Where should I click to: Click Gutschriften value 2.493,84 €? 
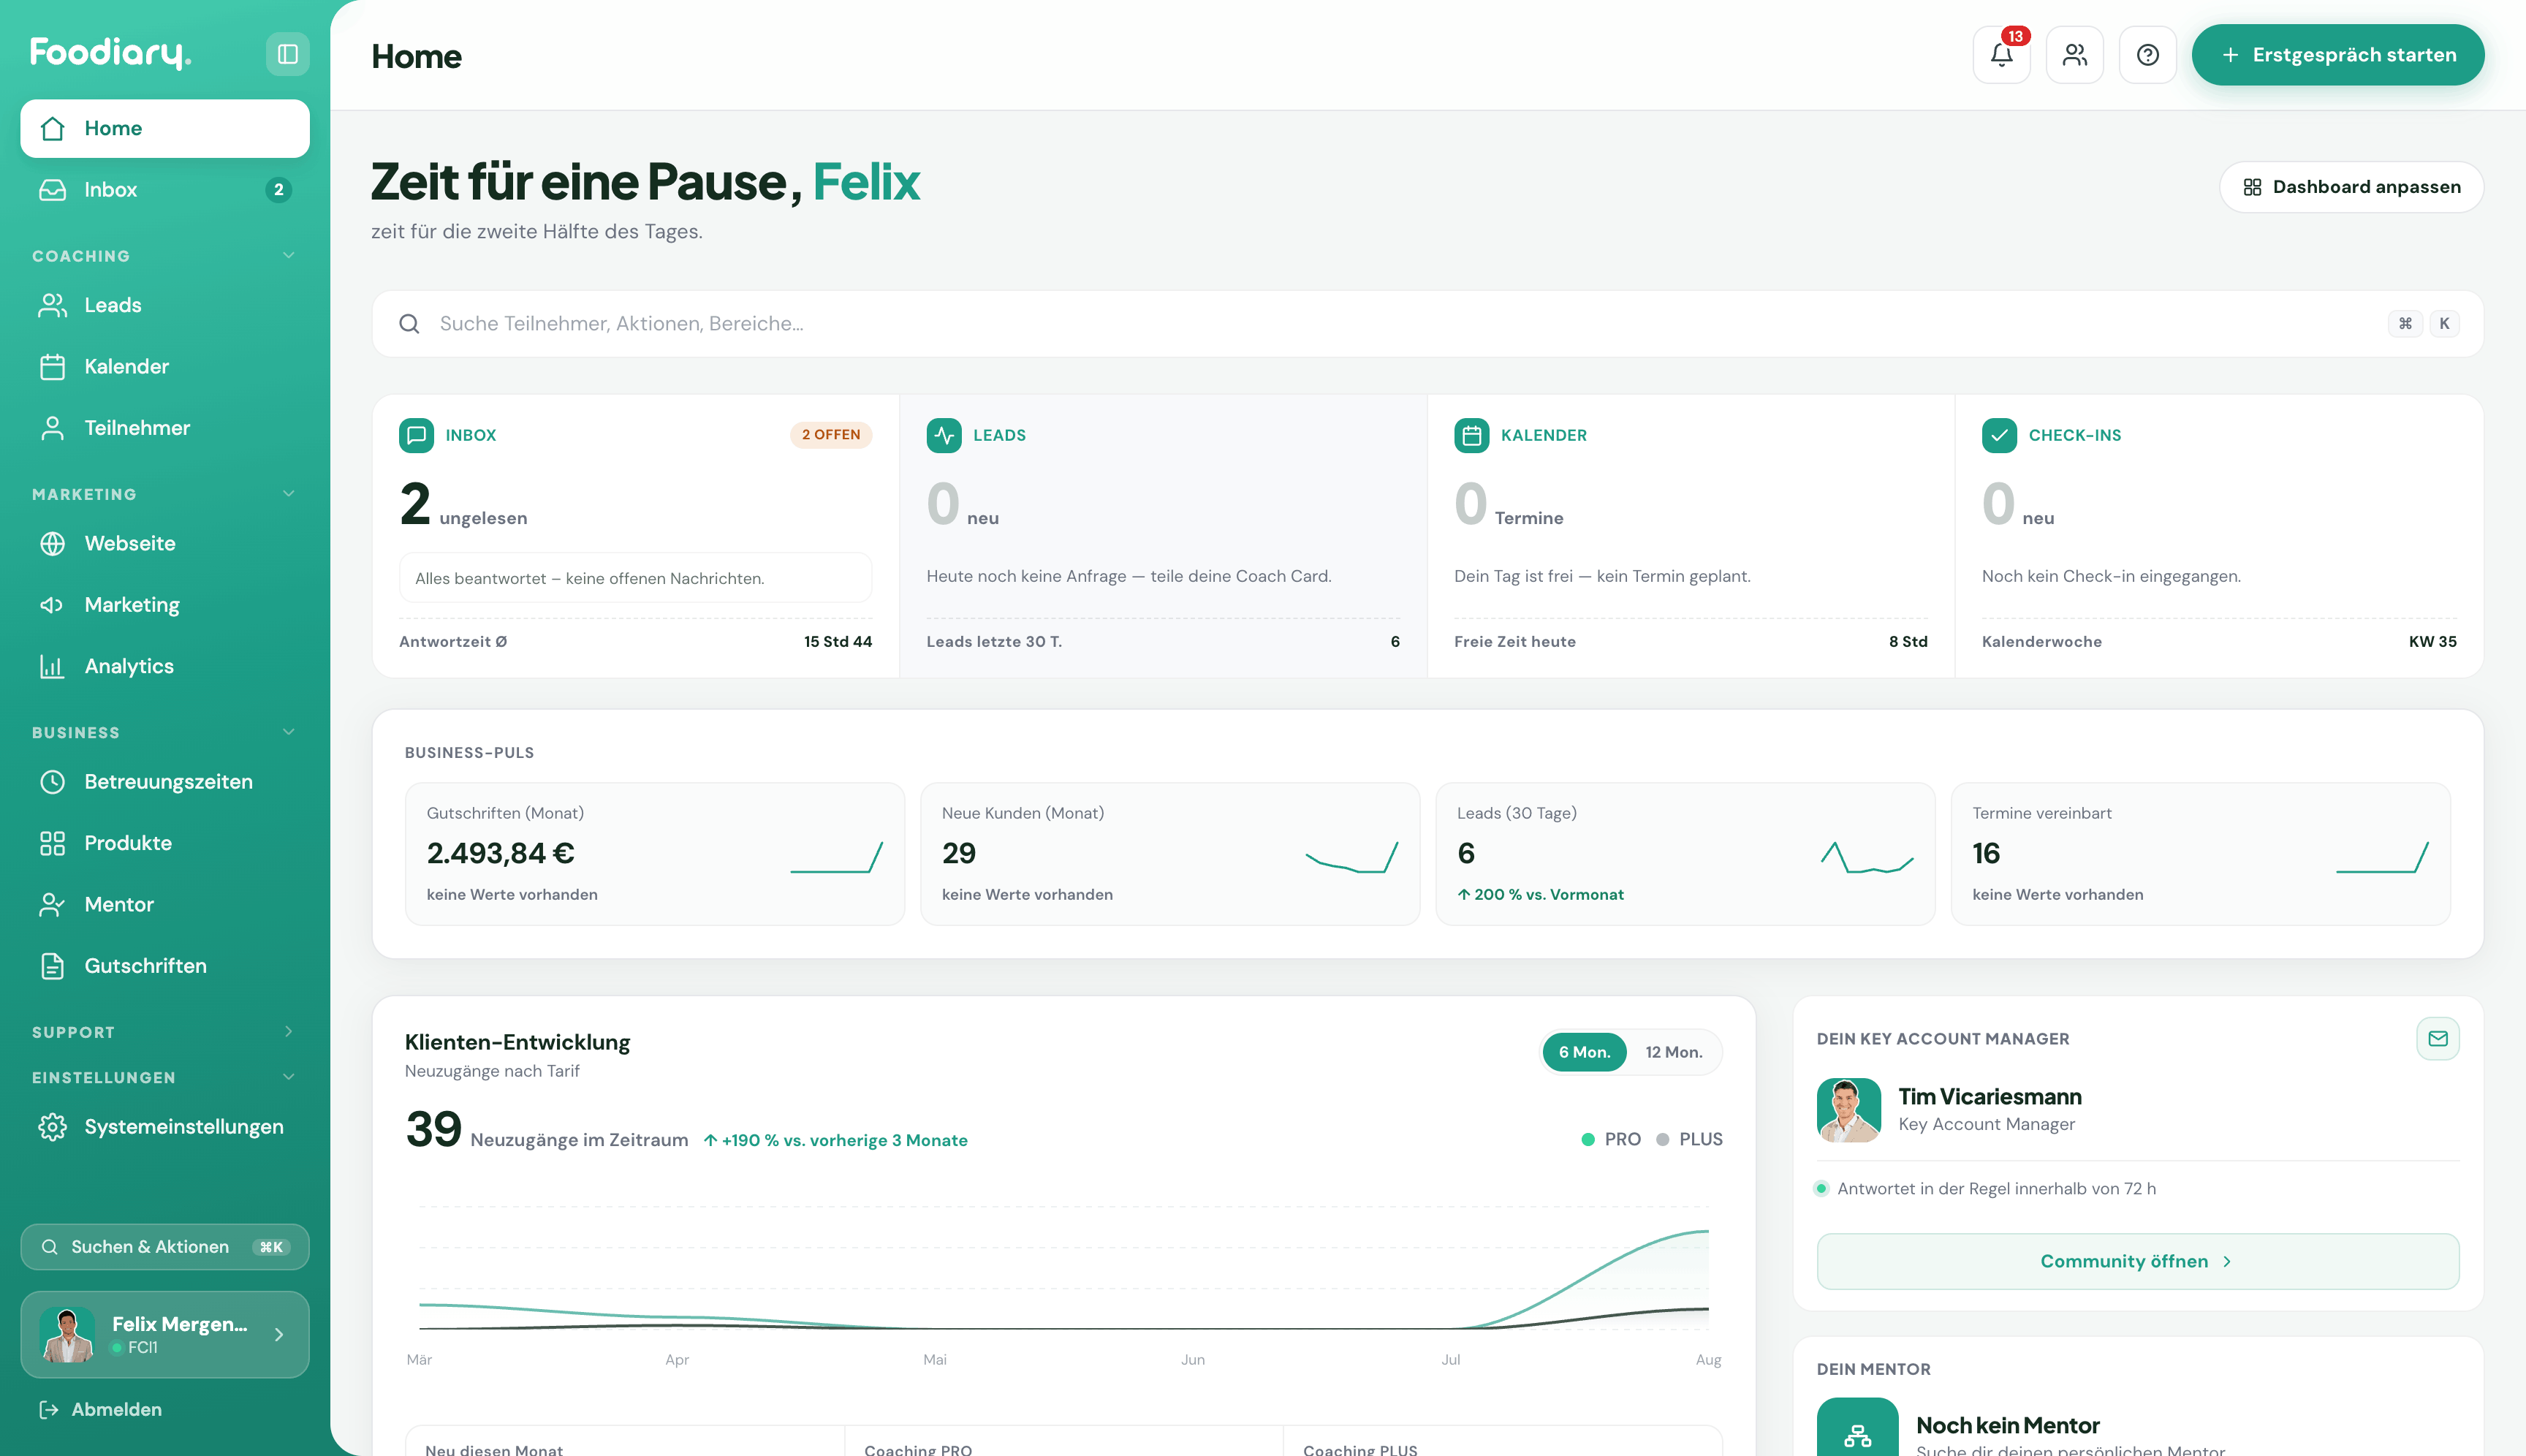(500, 853)
